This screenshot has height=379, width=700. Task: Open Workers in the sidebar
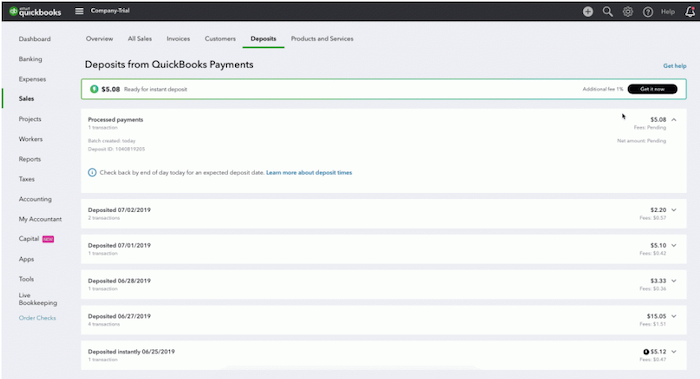[31, 139]
